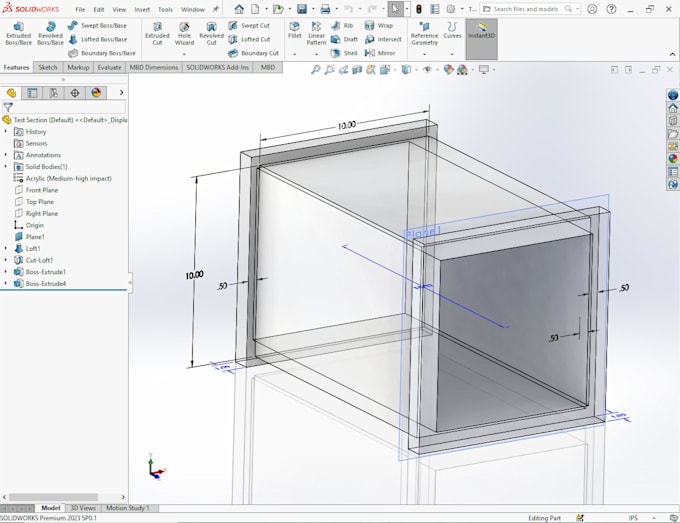The height and width of the screenshot is (523, 680).
Task: Click the Rebuild traffic light icon
Action: (419, 9)
